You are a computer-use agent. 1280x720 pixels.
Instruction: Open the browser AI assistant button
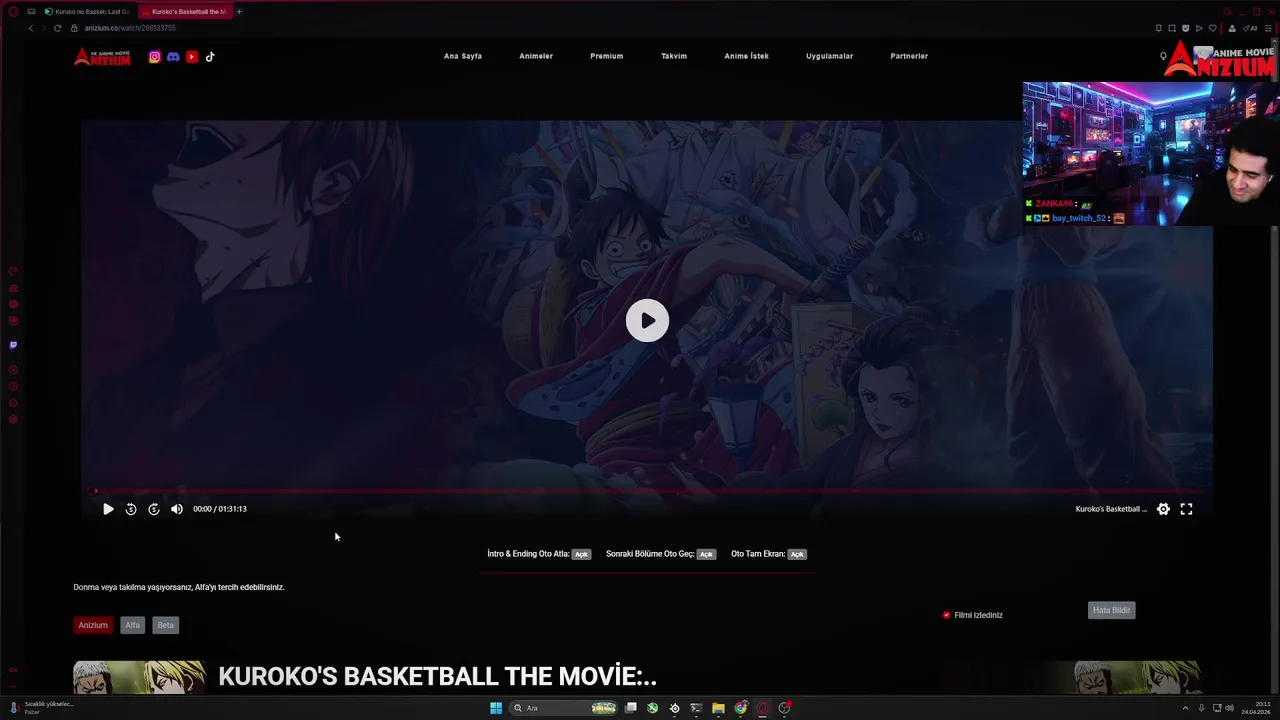pos(1250,28)
